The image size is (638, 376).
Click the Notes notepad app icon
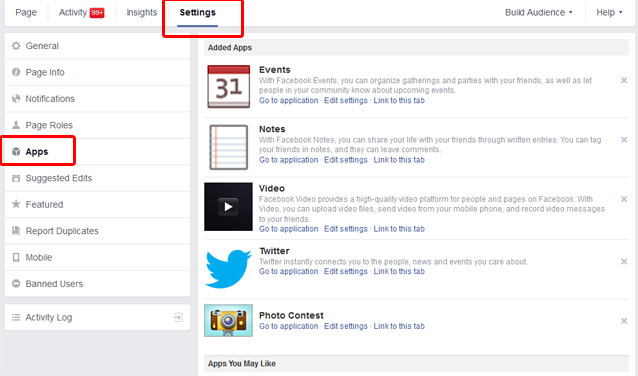click(229, 147)
